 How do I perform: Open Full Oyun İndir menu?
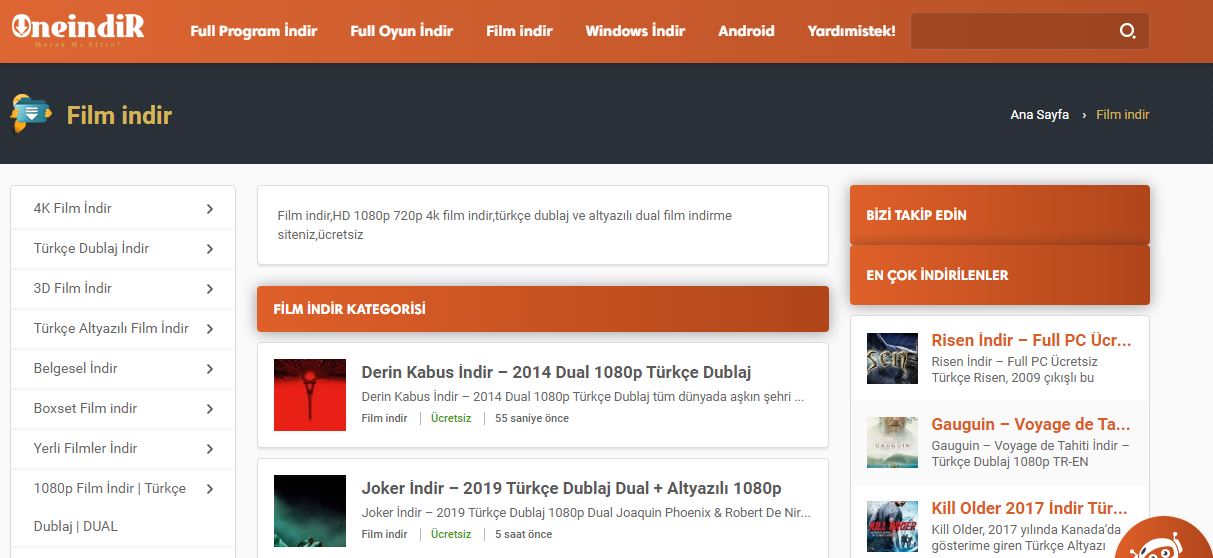(402, 31)
